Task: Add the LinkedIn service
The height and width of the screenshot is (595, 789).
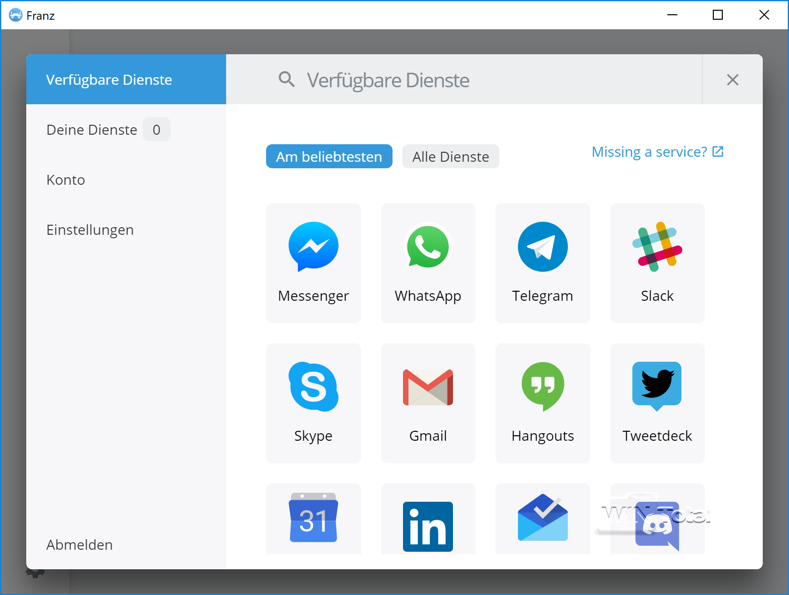Action: [x=428, y=519]
